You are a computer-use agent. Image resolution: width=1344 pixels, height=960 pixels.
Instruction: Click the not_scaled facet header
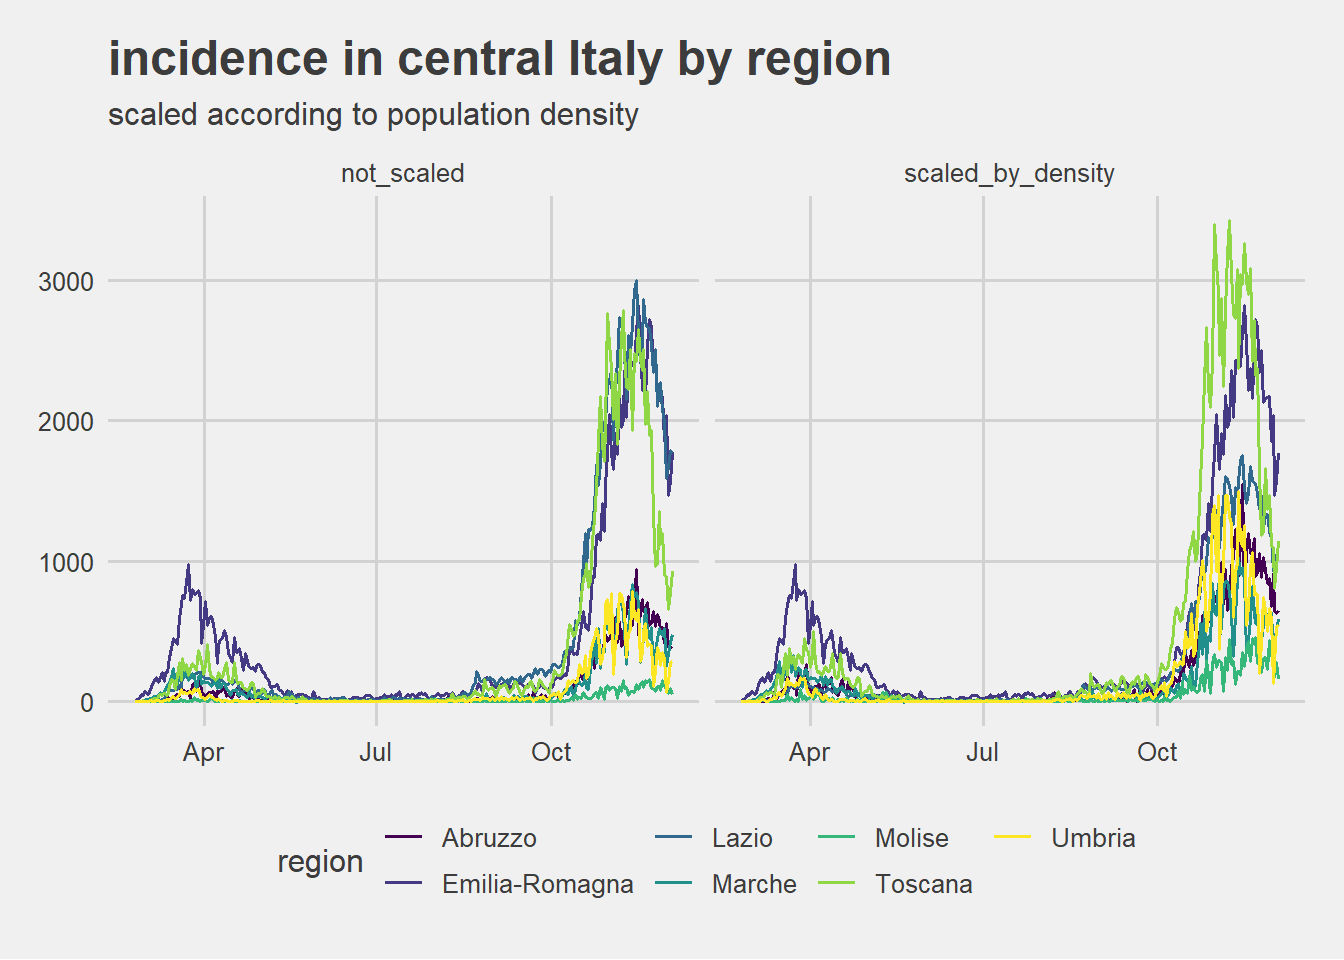(402, 173)
